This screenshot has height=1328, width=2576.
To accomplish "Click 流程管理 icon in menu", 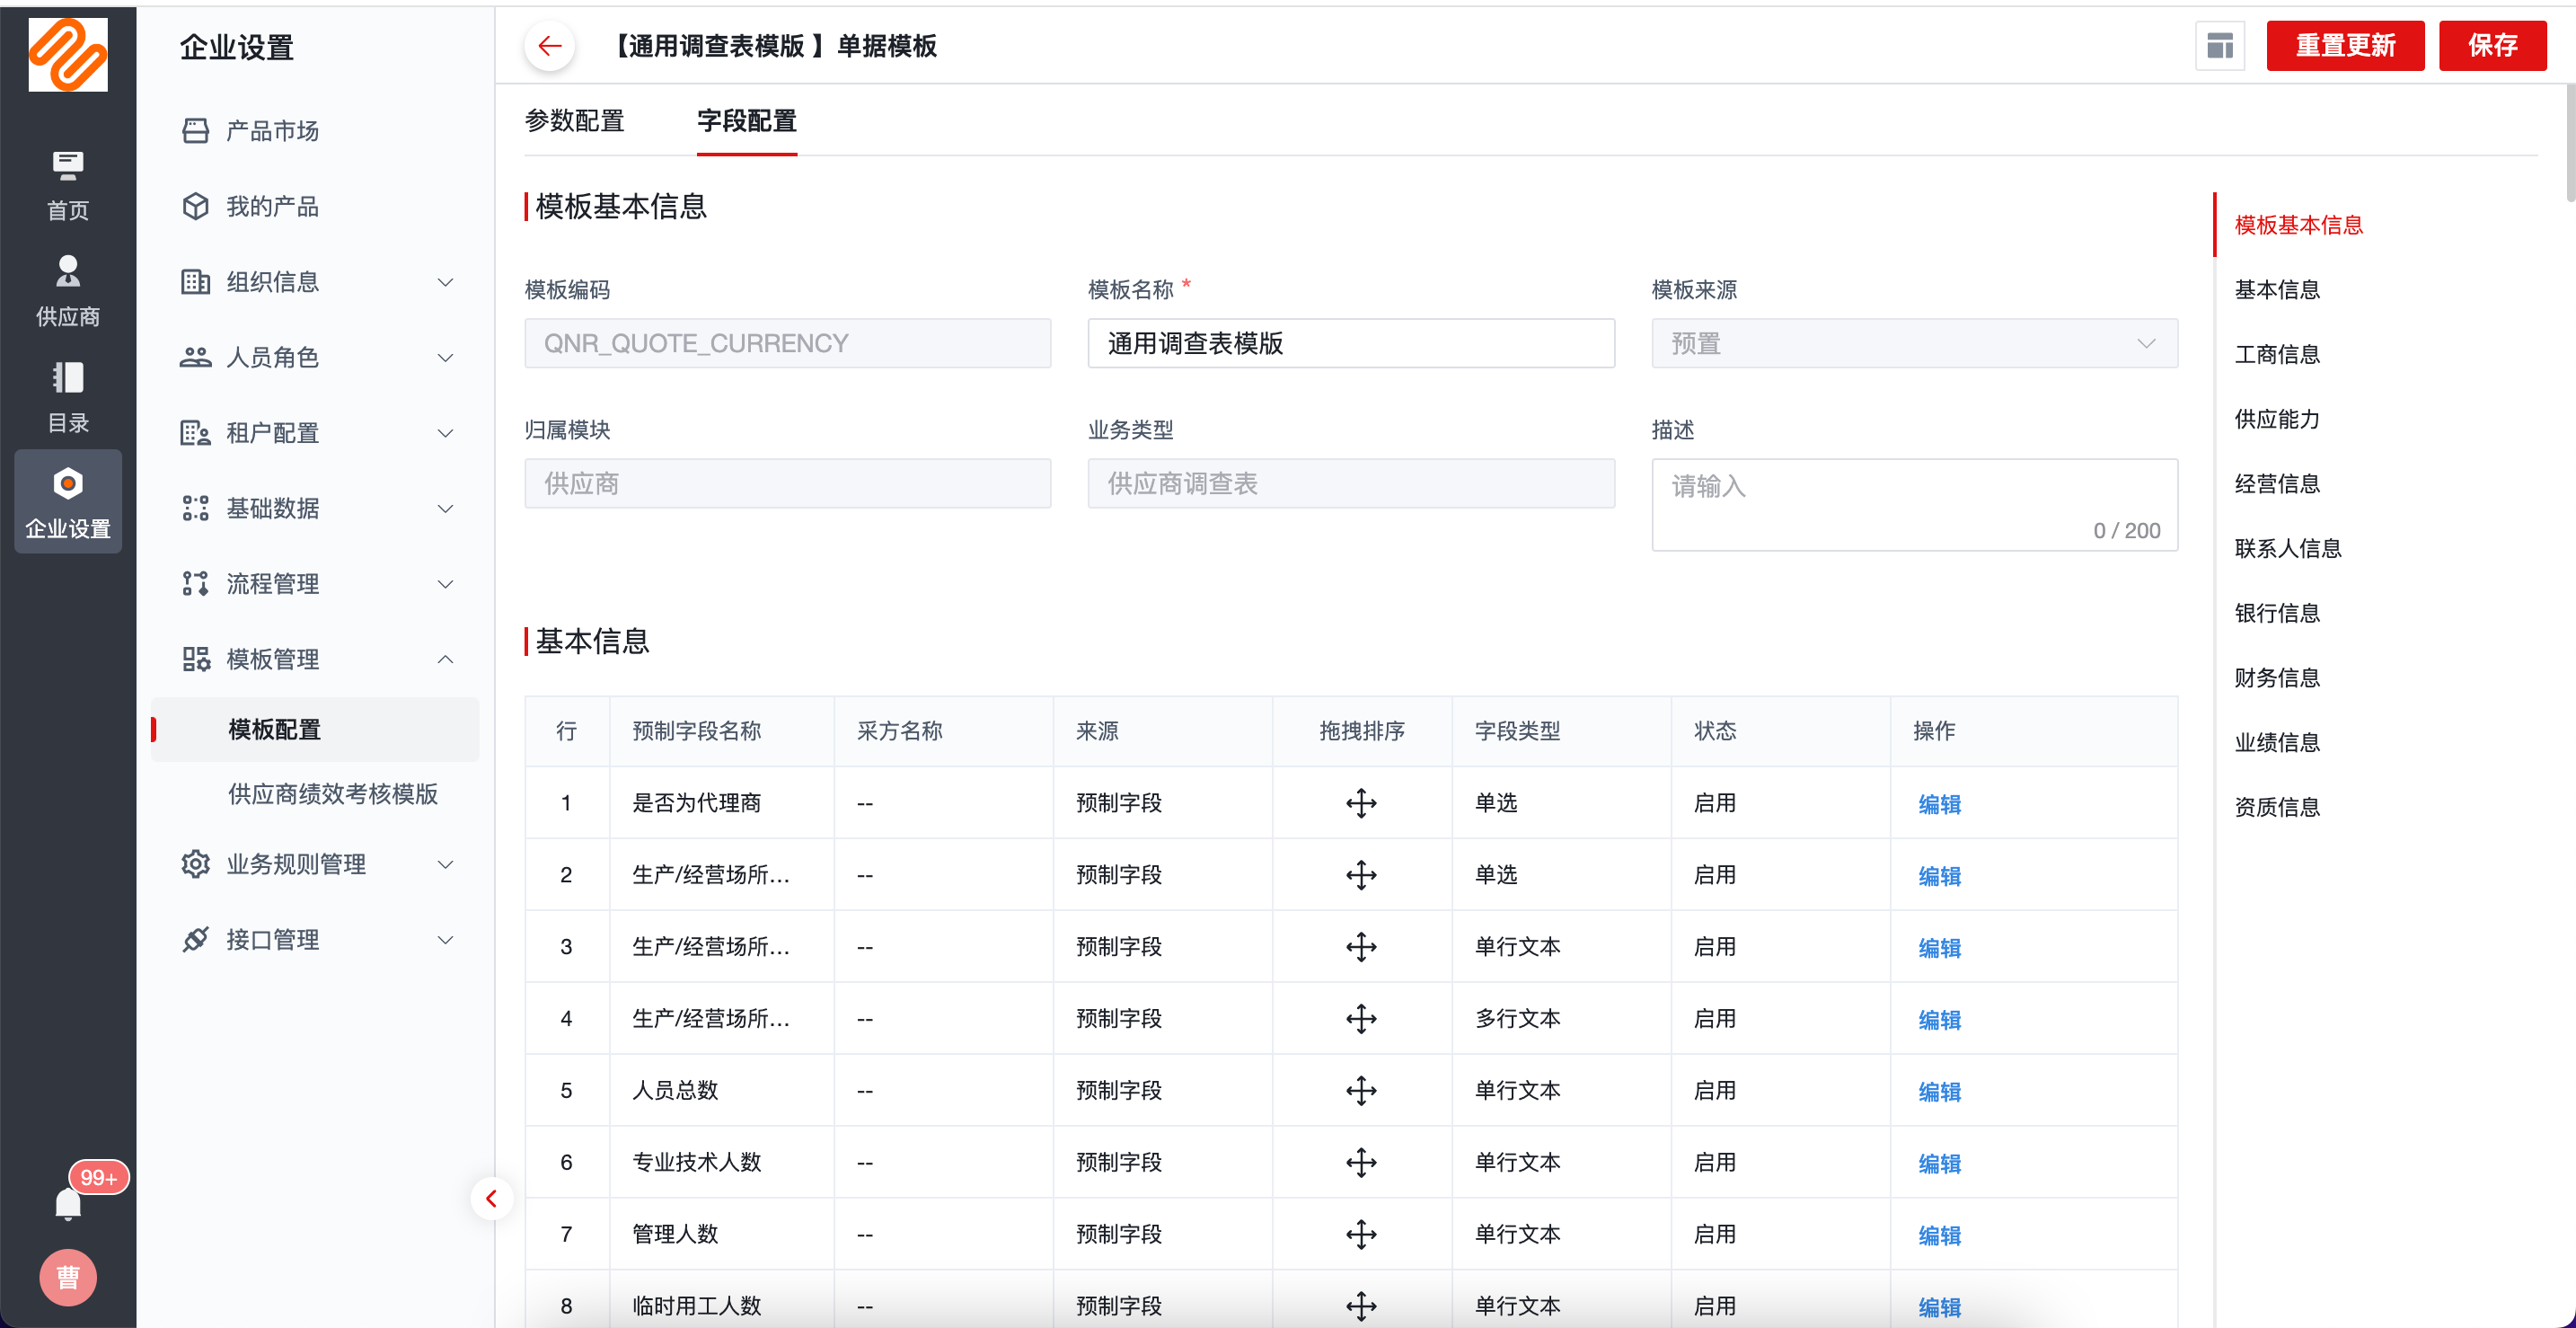I will click(x=196, y=584).
